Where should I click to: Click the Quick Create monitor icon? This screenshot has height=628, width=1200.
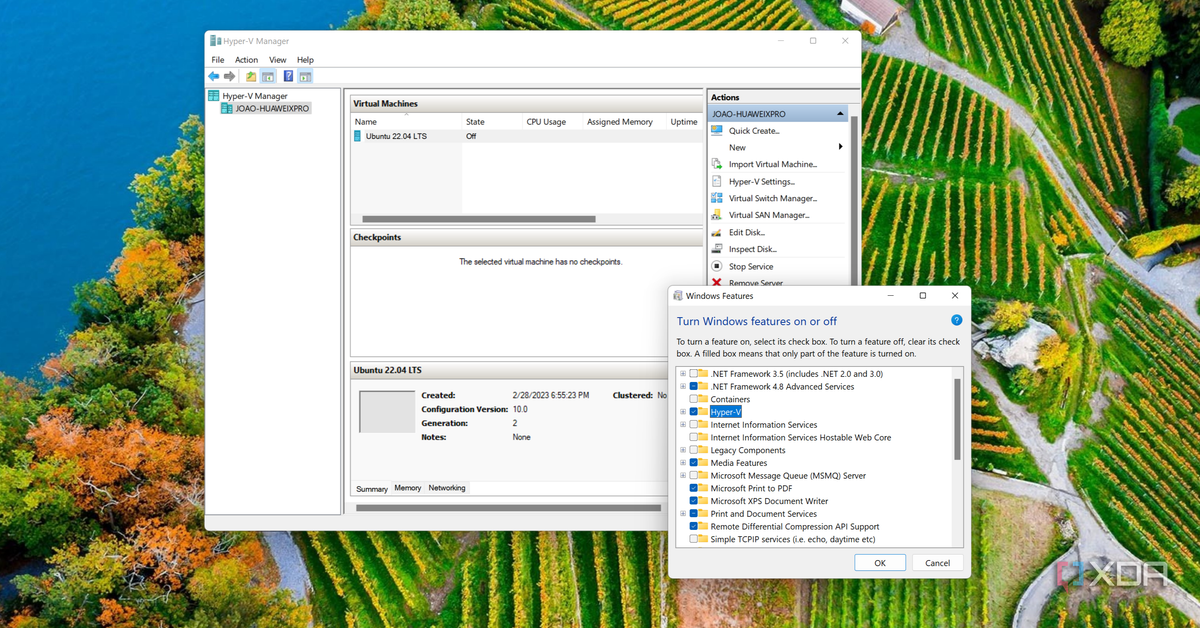tap(717, 130)
